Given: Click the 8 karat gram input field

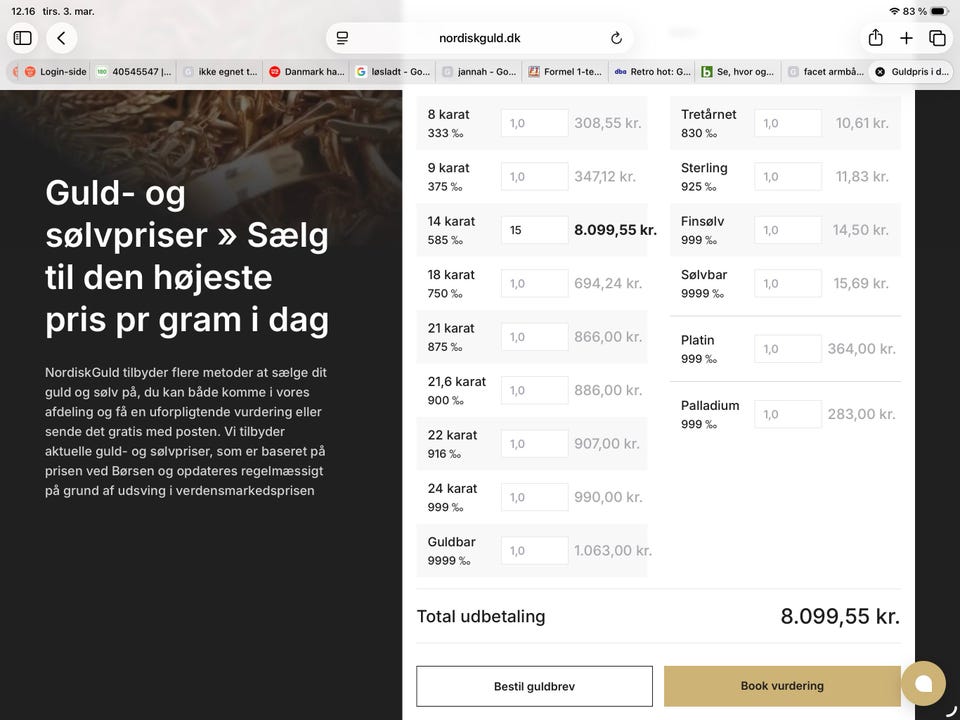Looking at the screenshot, I should [x=534, y=123].
